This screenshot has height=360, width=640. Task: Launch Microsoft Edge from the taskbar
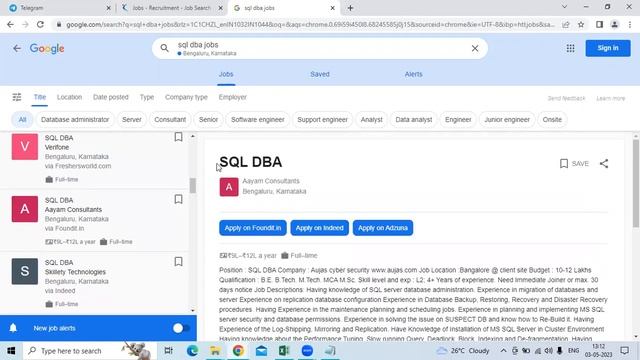[x=192, y=351]
